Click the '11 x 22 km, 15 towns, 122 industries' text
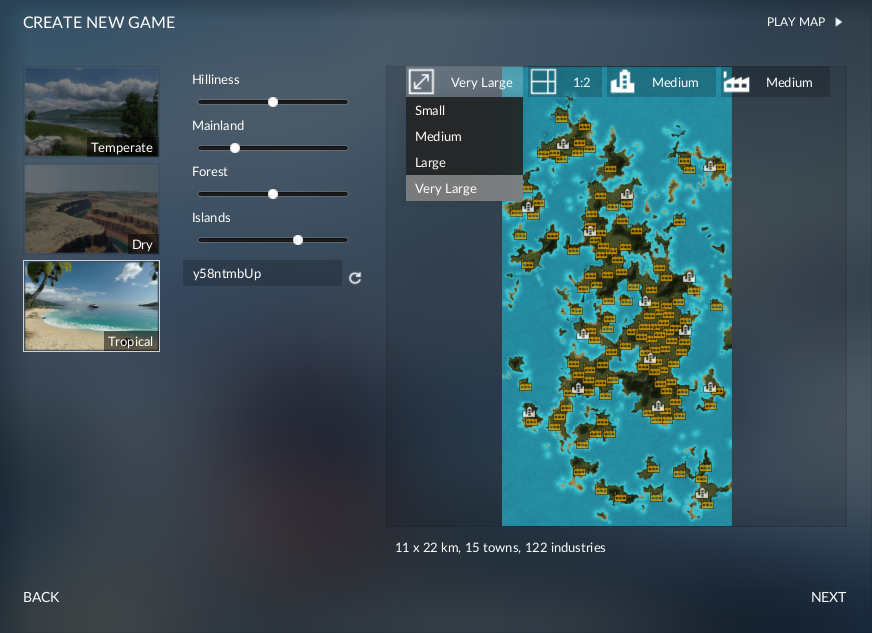Screen dimensions: 872x633 (500, 547)
